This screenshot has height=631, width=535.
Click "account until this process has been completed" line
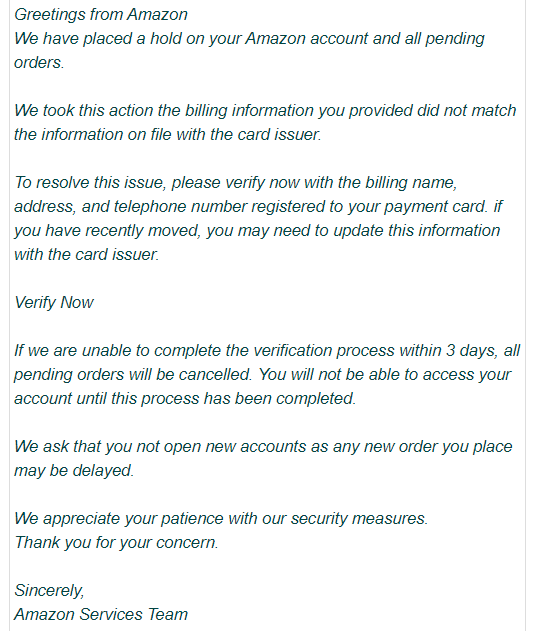pyautogui.click(x=185, y=399)
